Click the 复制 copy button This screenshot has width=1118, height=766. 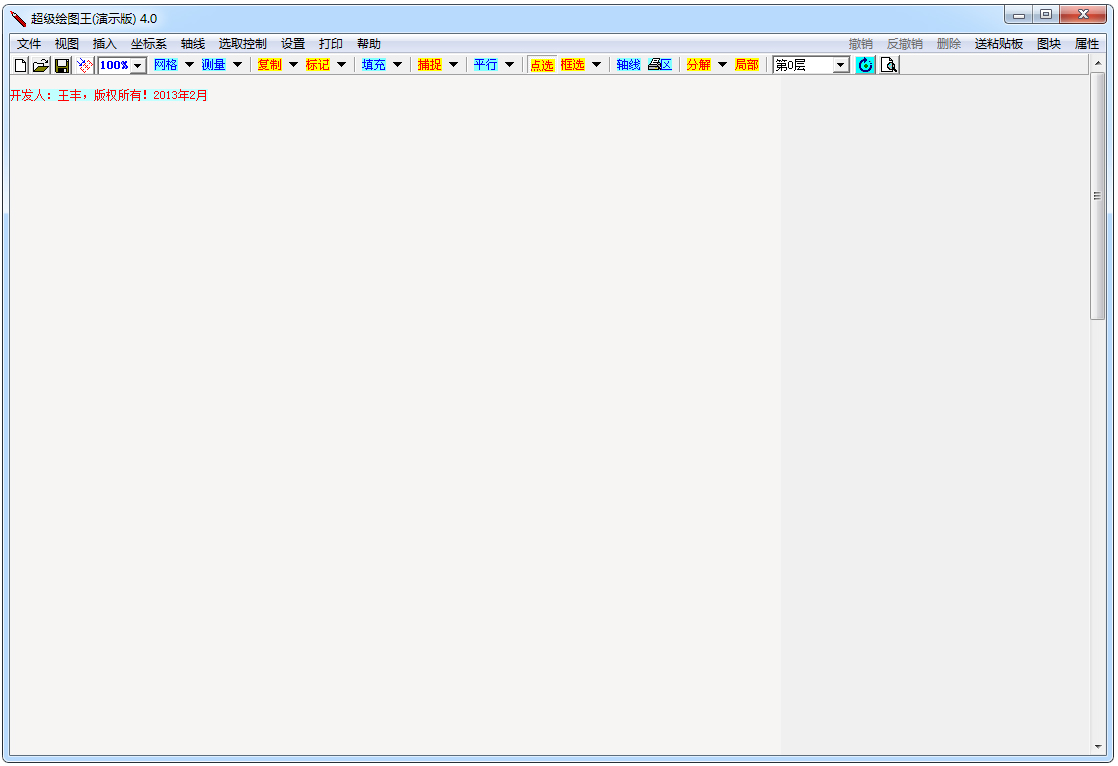(270, 65)
